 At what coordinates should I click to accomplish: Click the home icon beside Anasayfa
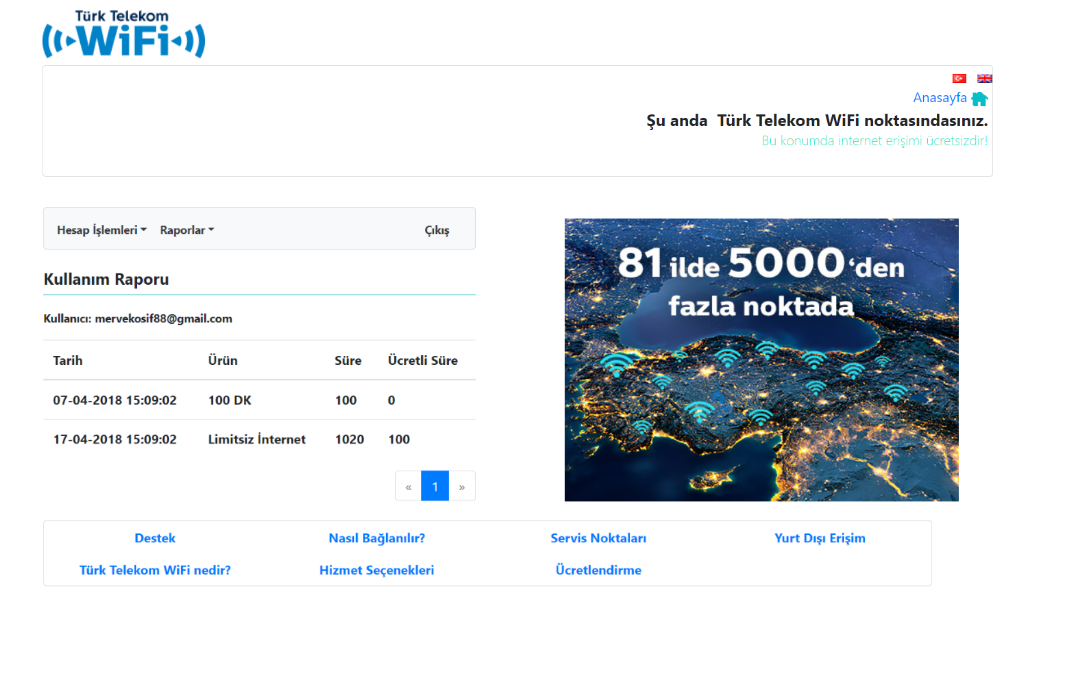tap(979, 99)
